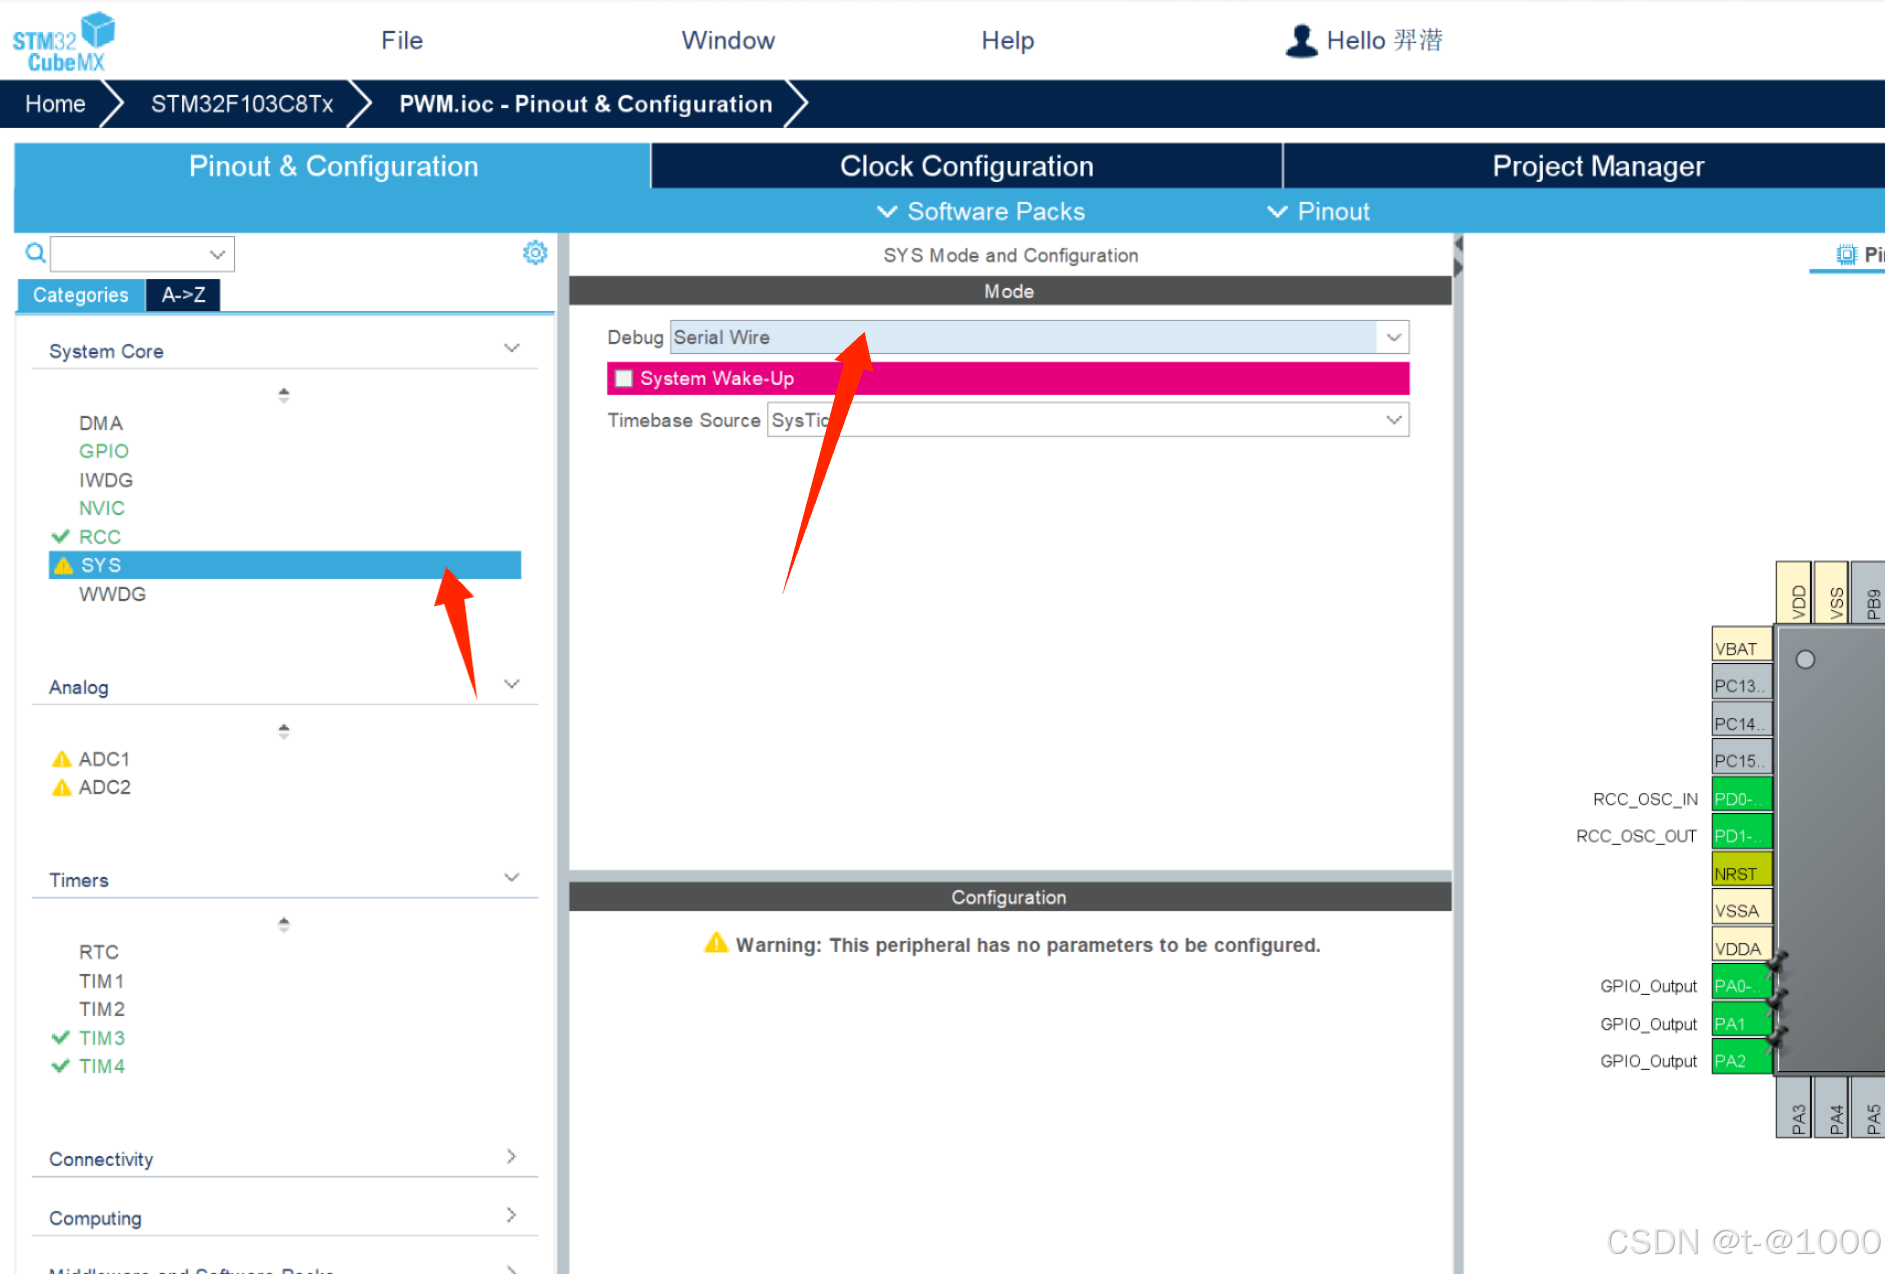Click the System Core sort arrows
Screen dimensions: 1885x1274
pos(284,395)
